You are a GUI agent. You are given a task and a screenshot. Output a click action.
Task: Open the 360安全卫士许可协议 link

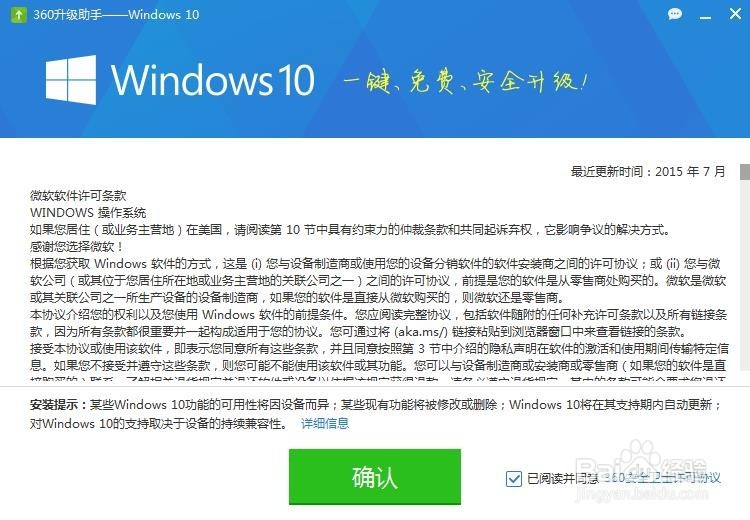point(661,478)
